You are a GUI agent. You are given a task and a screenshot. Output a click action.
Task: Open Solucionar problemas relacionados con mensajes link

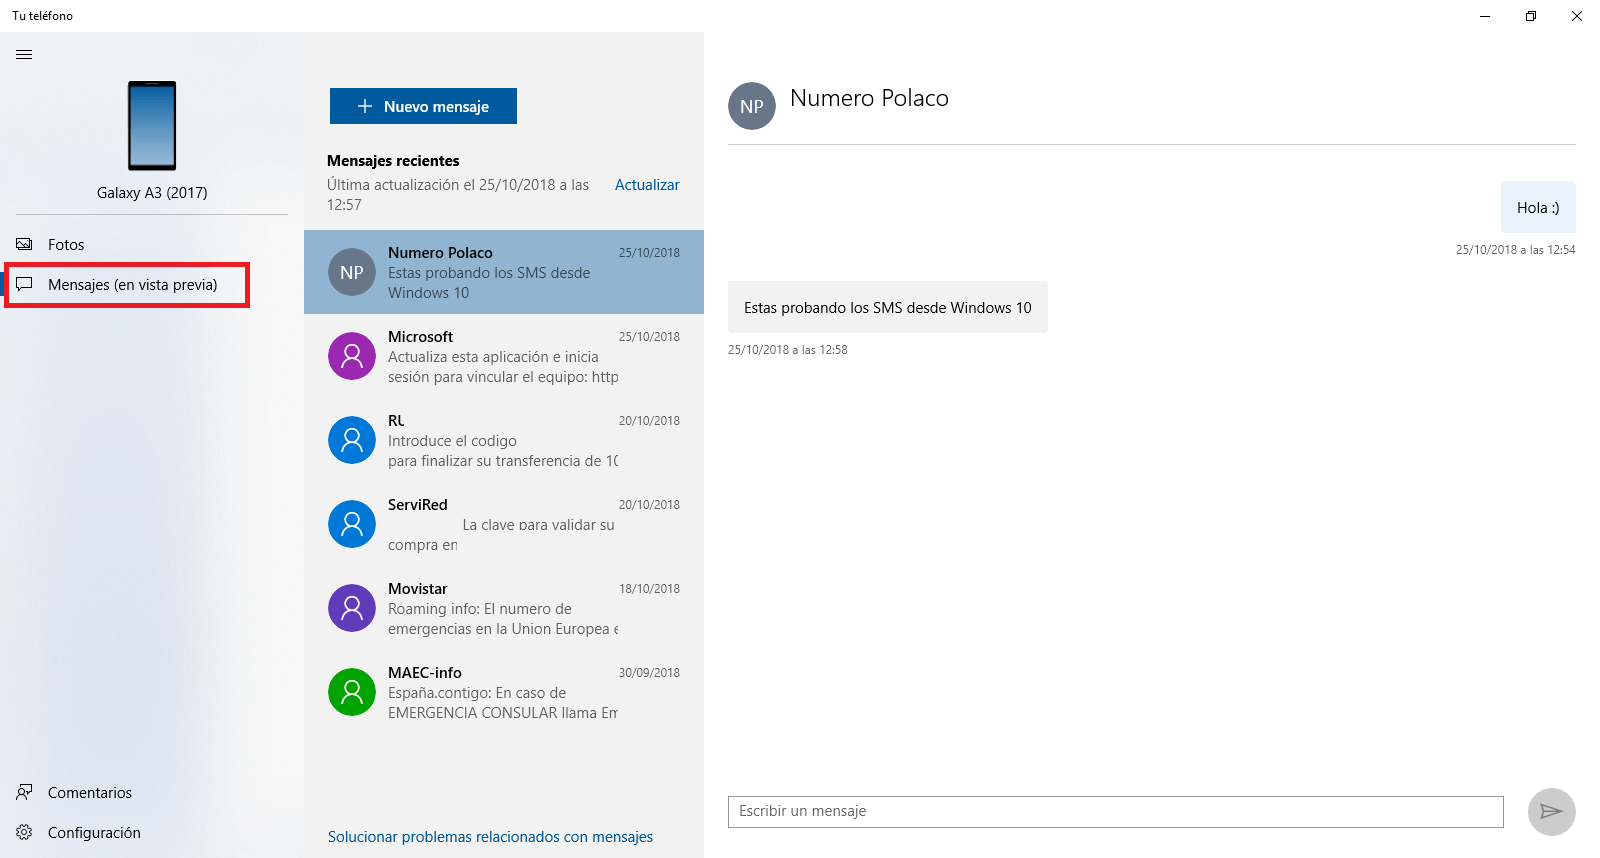click(x=490, y=837)
